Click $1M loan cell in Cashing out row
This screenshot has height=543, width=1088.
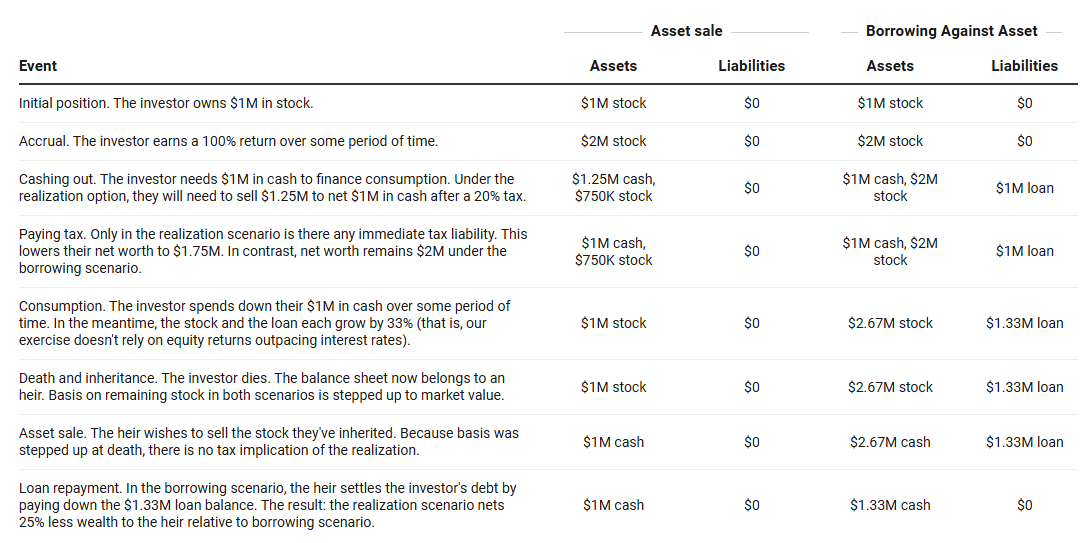[1024, 188]
